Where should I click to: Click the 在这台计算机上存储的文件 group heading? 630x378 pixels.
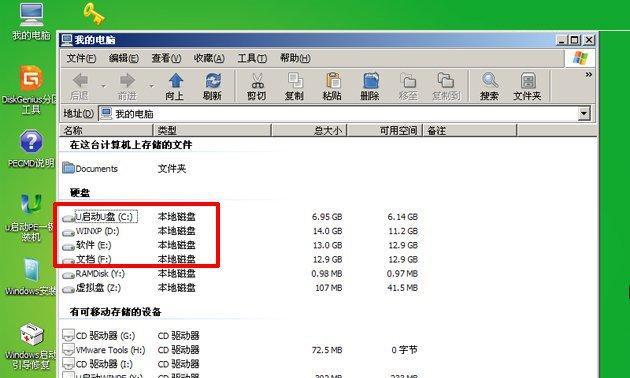(x=131, y=145)
